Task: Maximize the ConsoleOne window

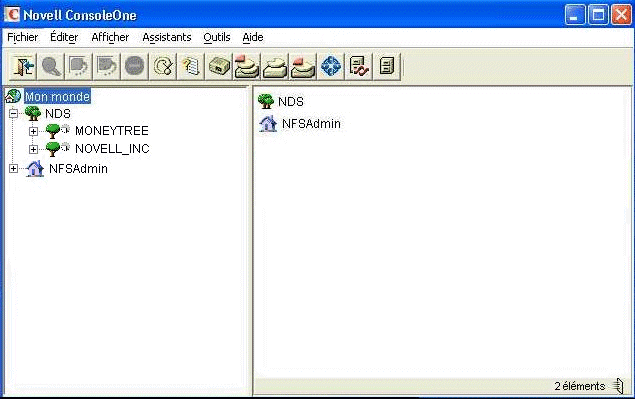Action: click(598, 15)
